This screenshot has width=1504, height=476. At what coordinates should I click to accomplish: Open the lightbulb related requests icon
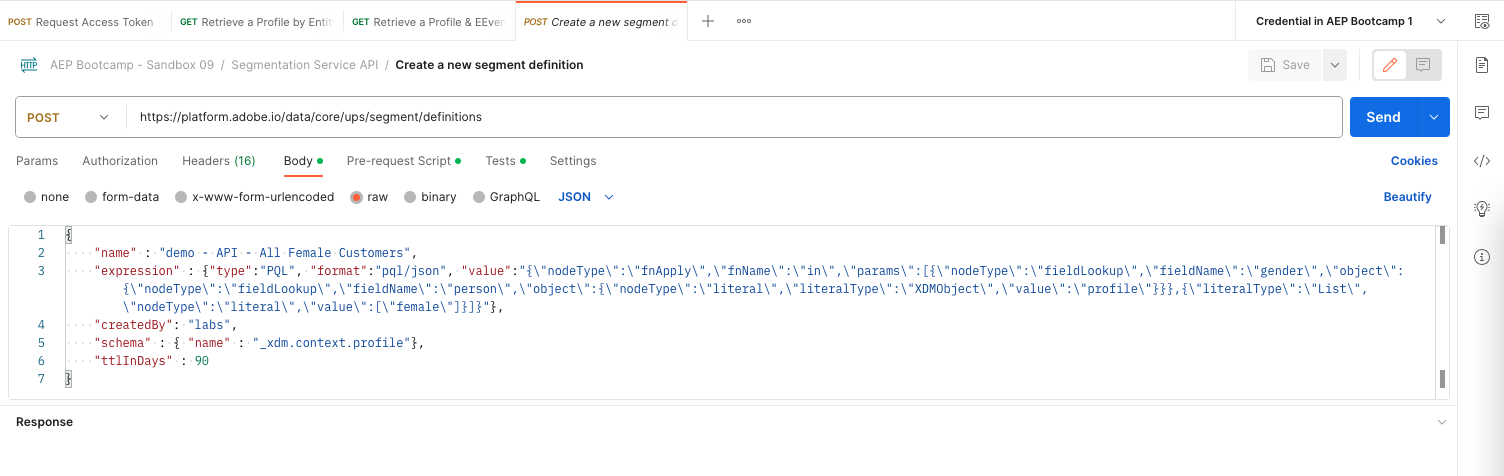click(1482, 209)
